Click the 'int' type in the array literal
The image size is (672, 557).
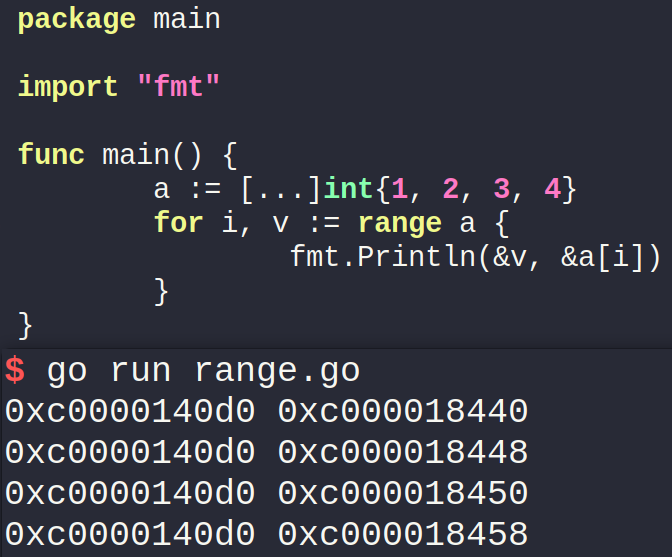(x=348, y=189)
